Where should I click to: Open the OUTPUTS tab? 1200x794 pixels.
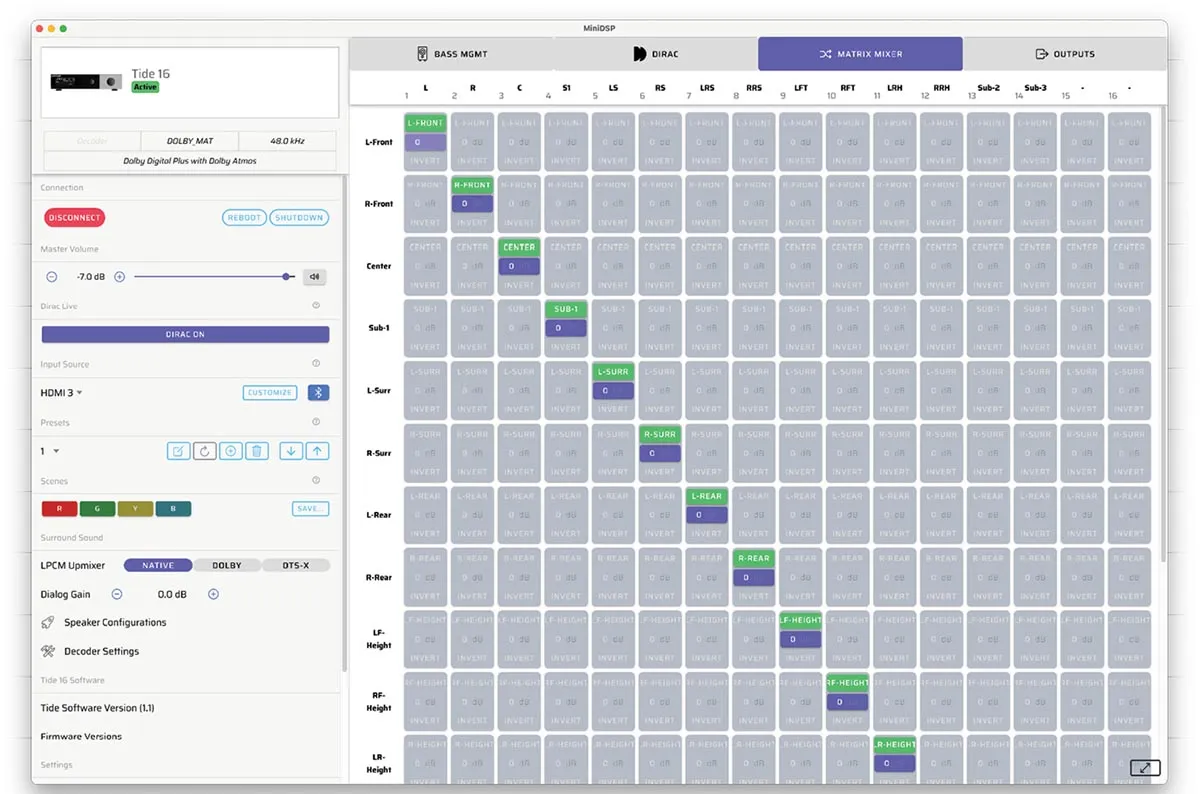[1065, 54]
